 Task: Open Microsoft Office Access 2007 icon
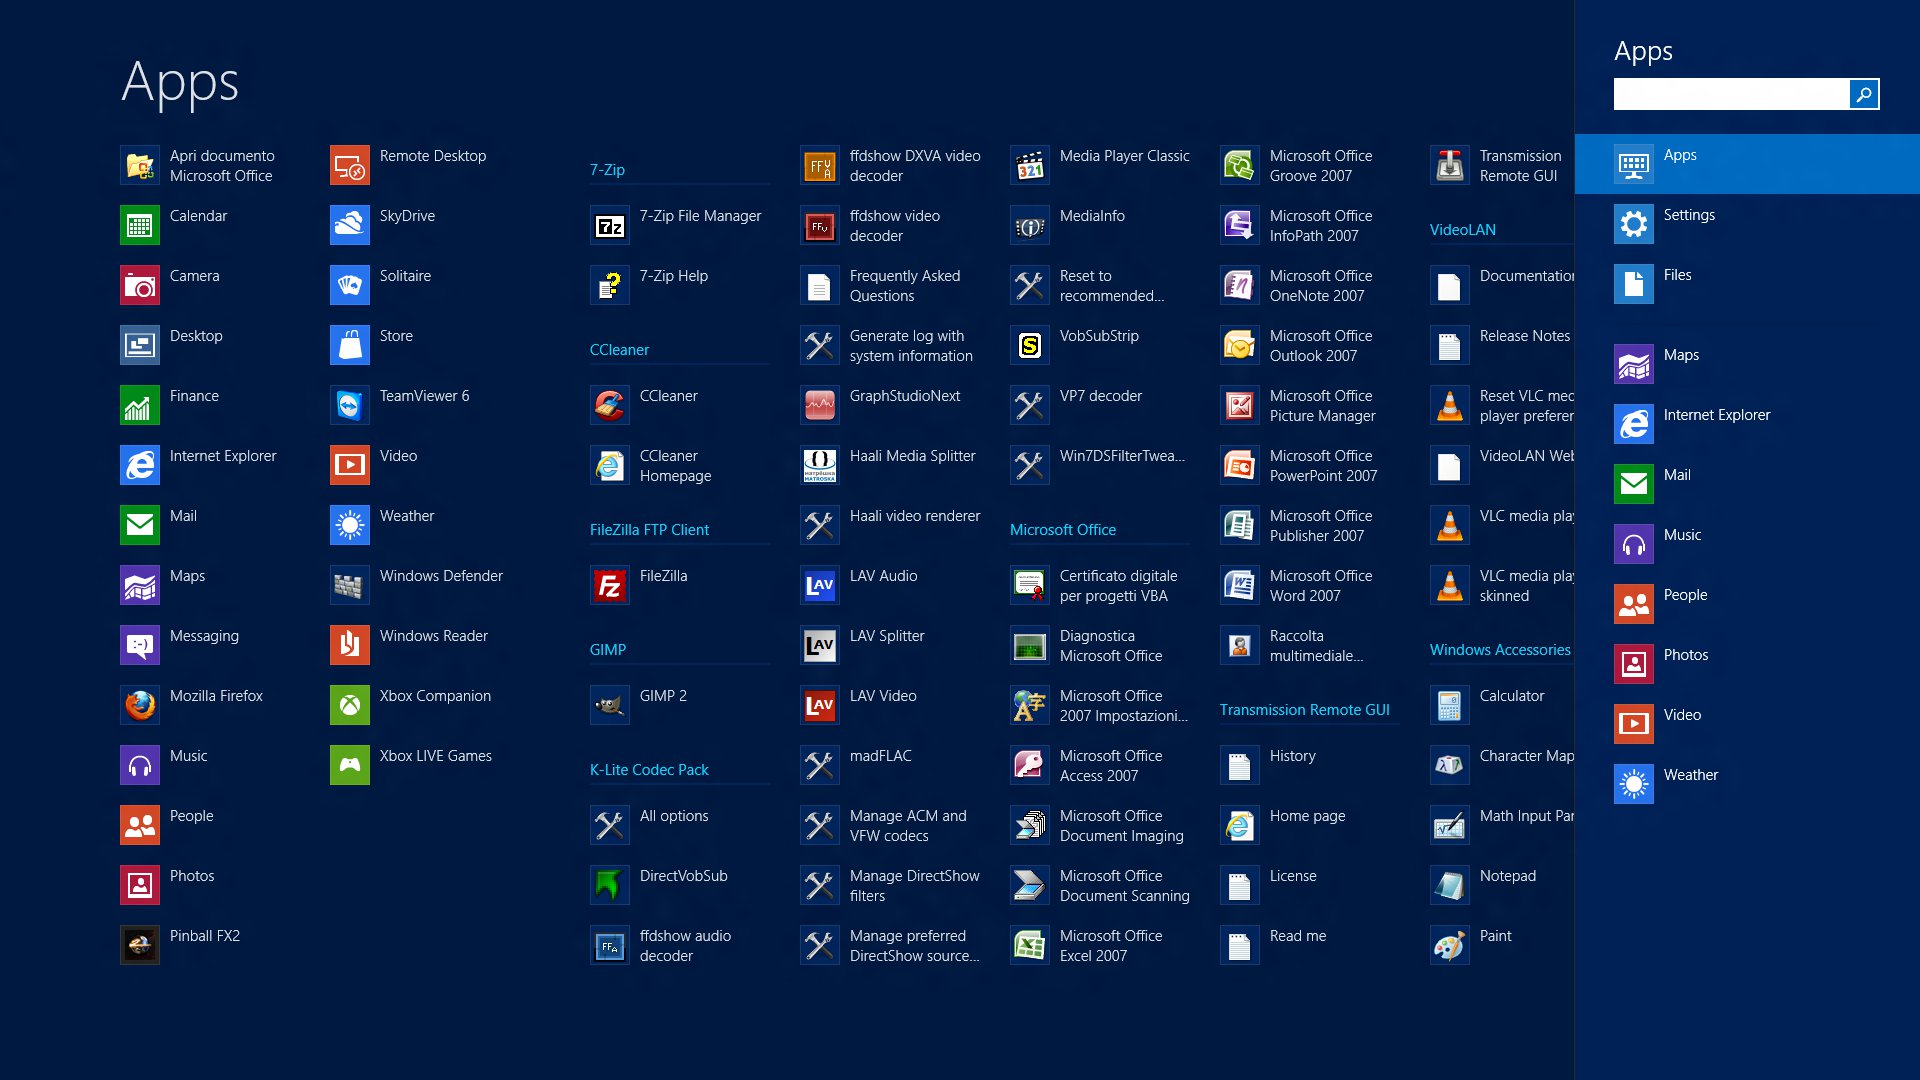coord(1030,765)
